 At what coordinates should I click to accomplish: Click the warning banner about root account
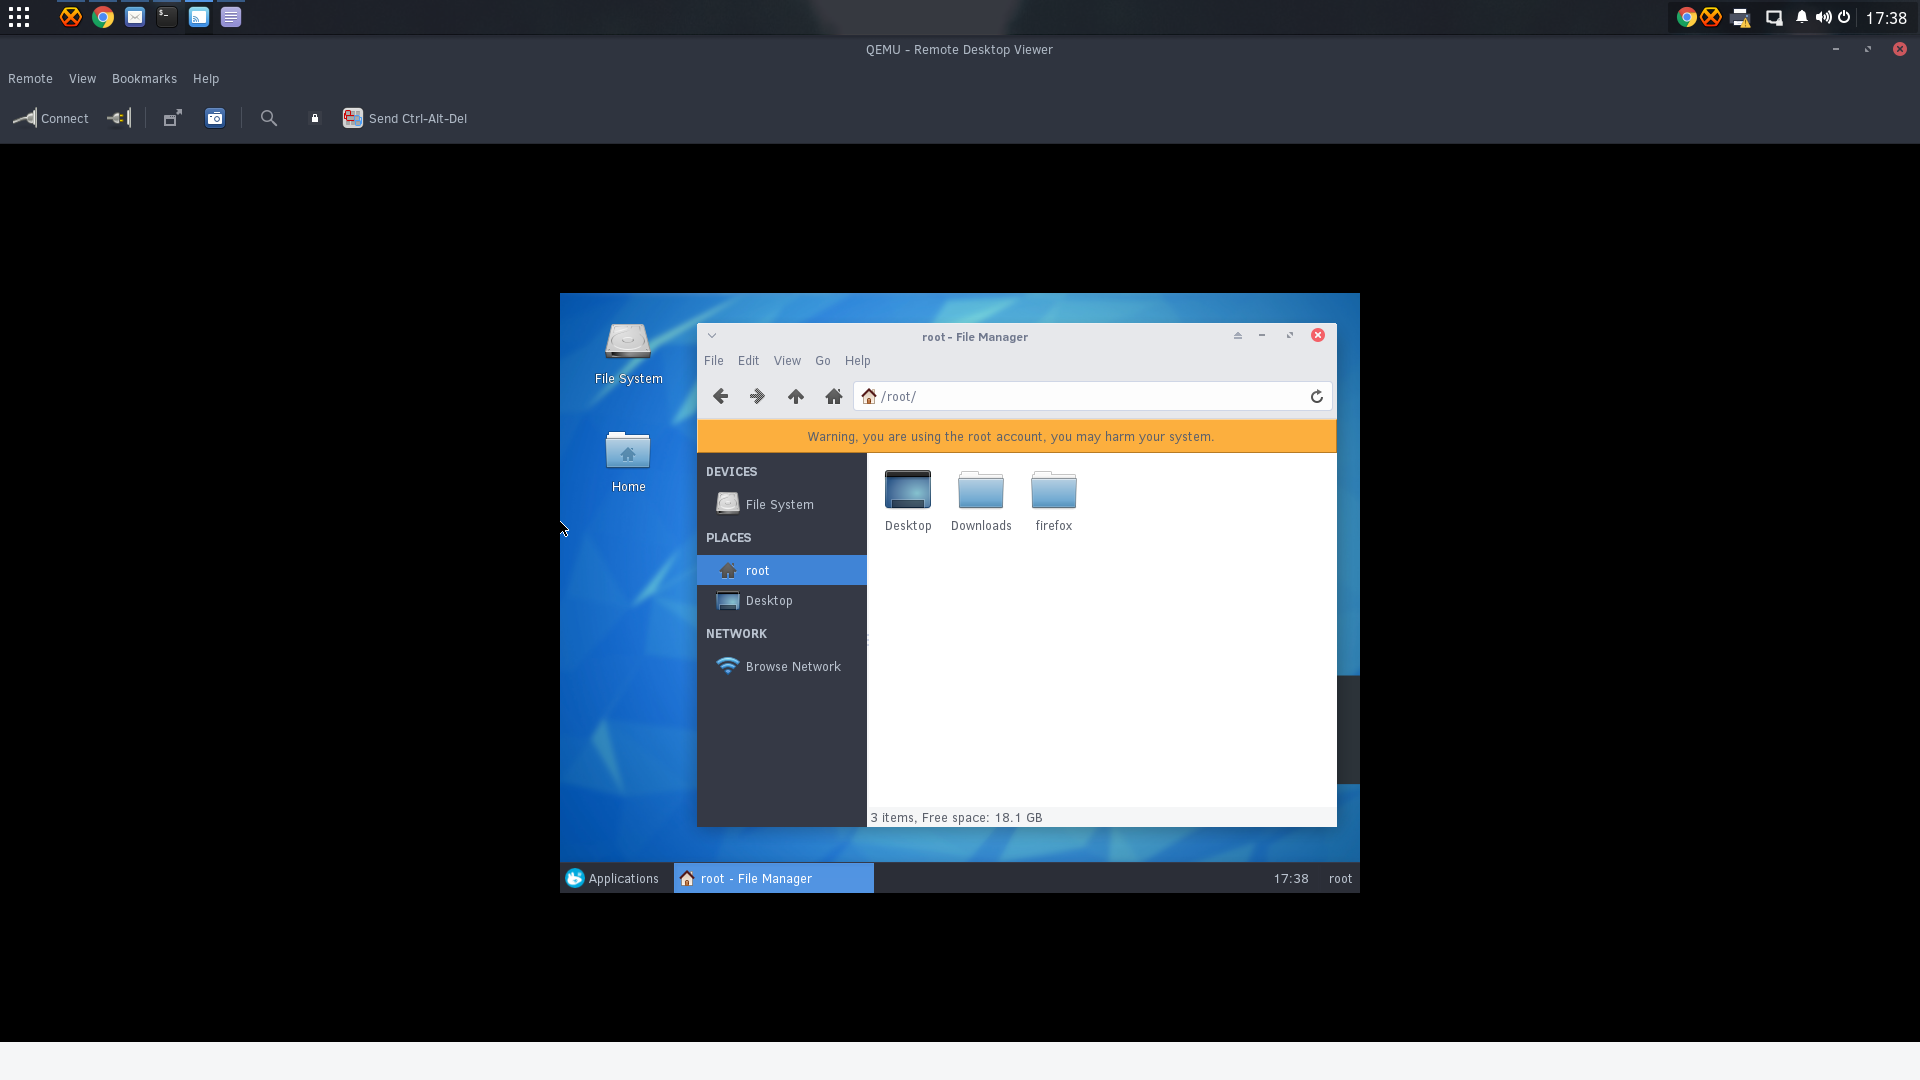[1016, 436]
